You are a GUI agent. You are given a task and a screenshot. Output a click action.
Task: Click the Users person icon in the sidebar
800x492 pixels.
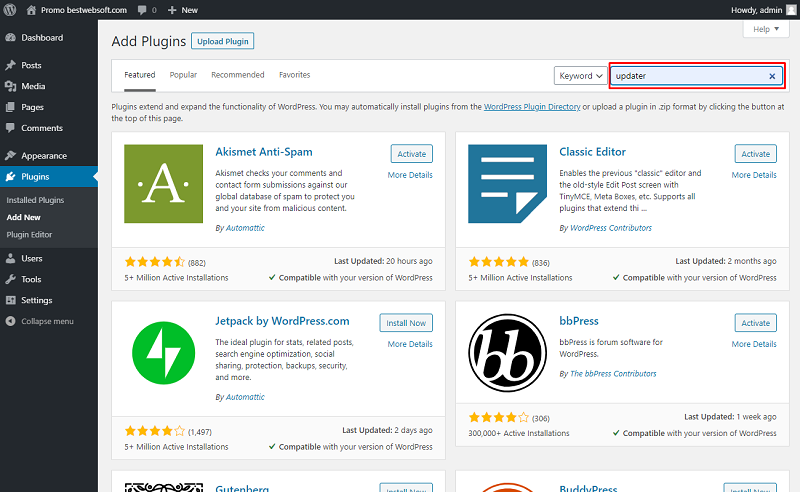click(10, 258)
